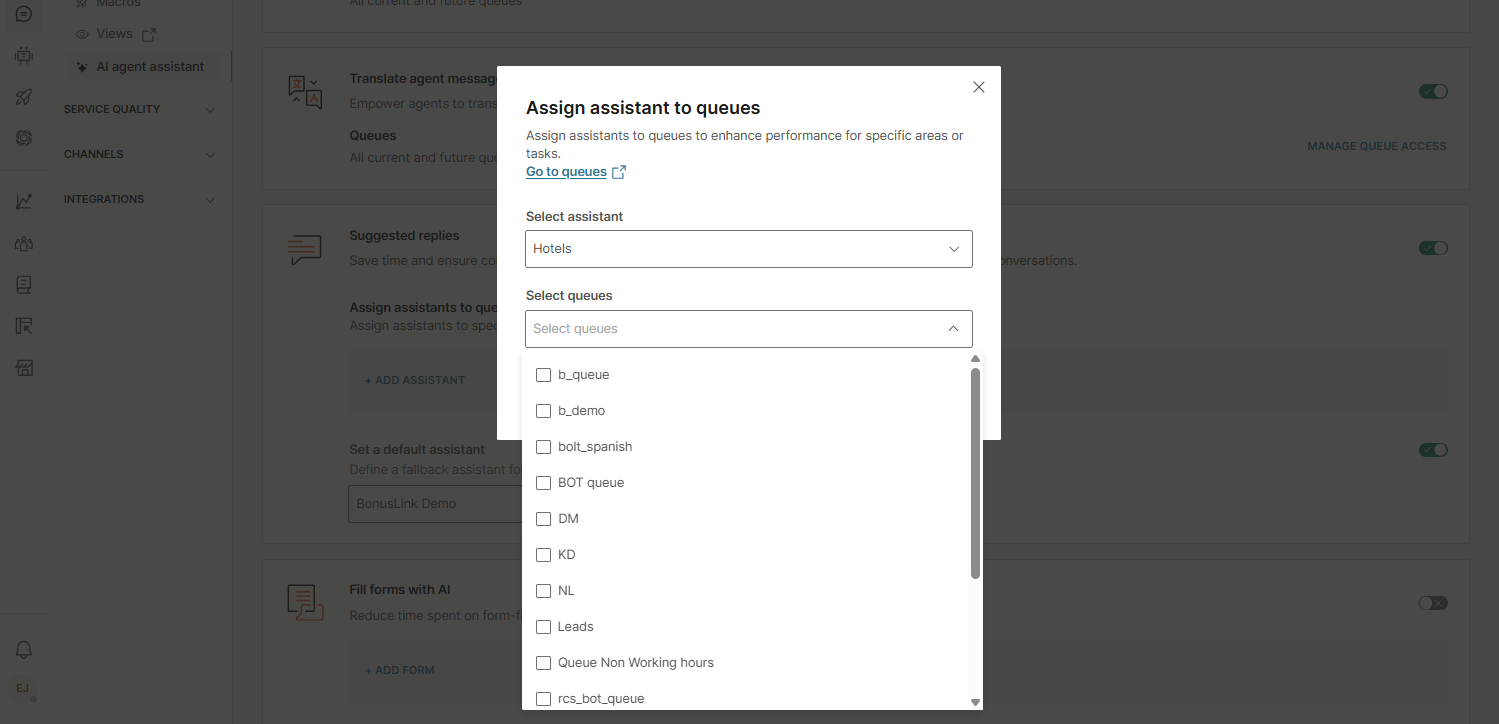Open Views in the sidebar menu
1499x724 pixels.
[115, 34]
